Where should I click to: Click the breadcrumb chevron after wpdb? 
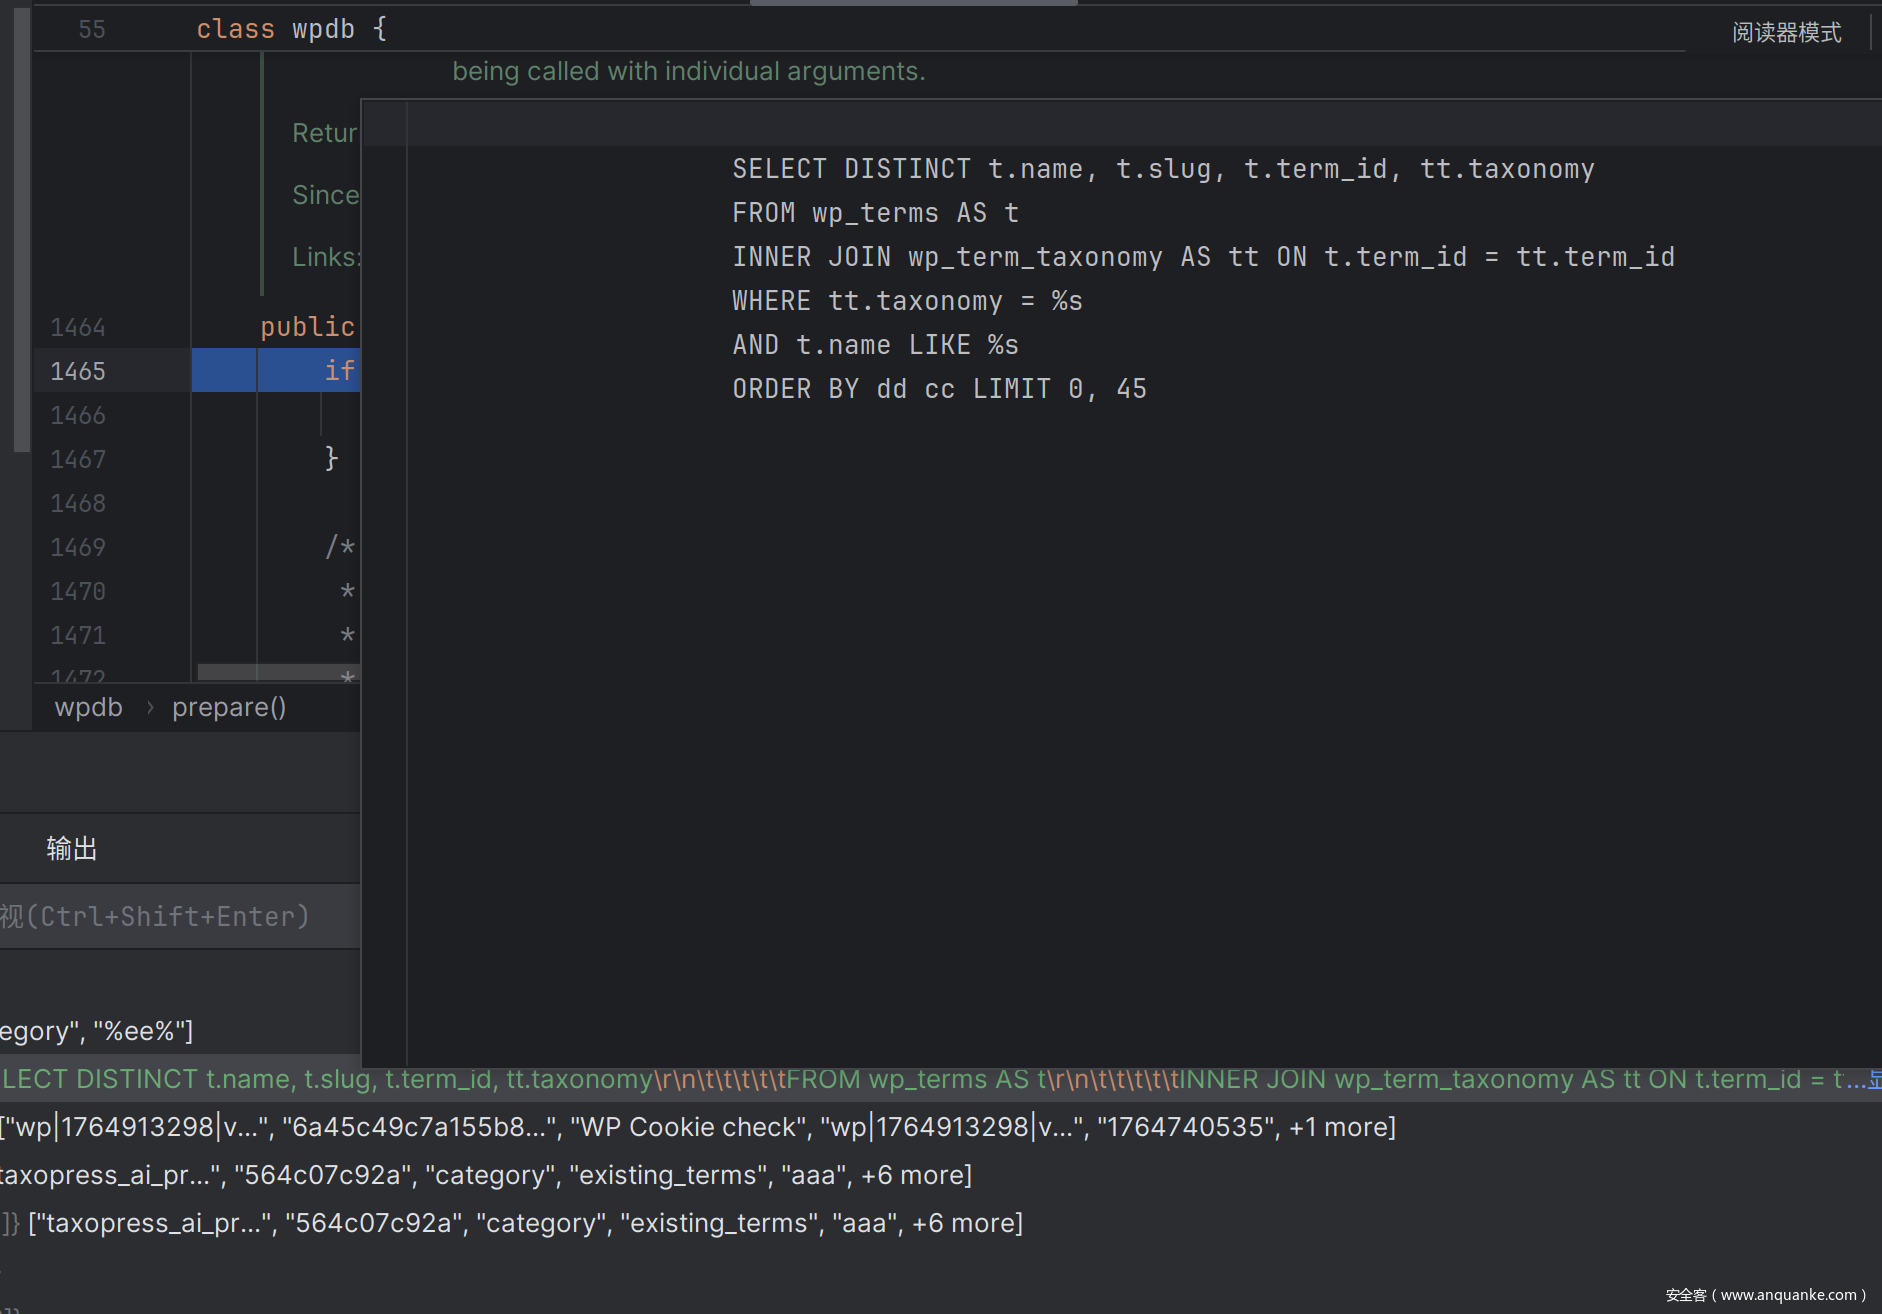(150, 707)
